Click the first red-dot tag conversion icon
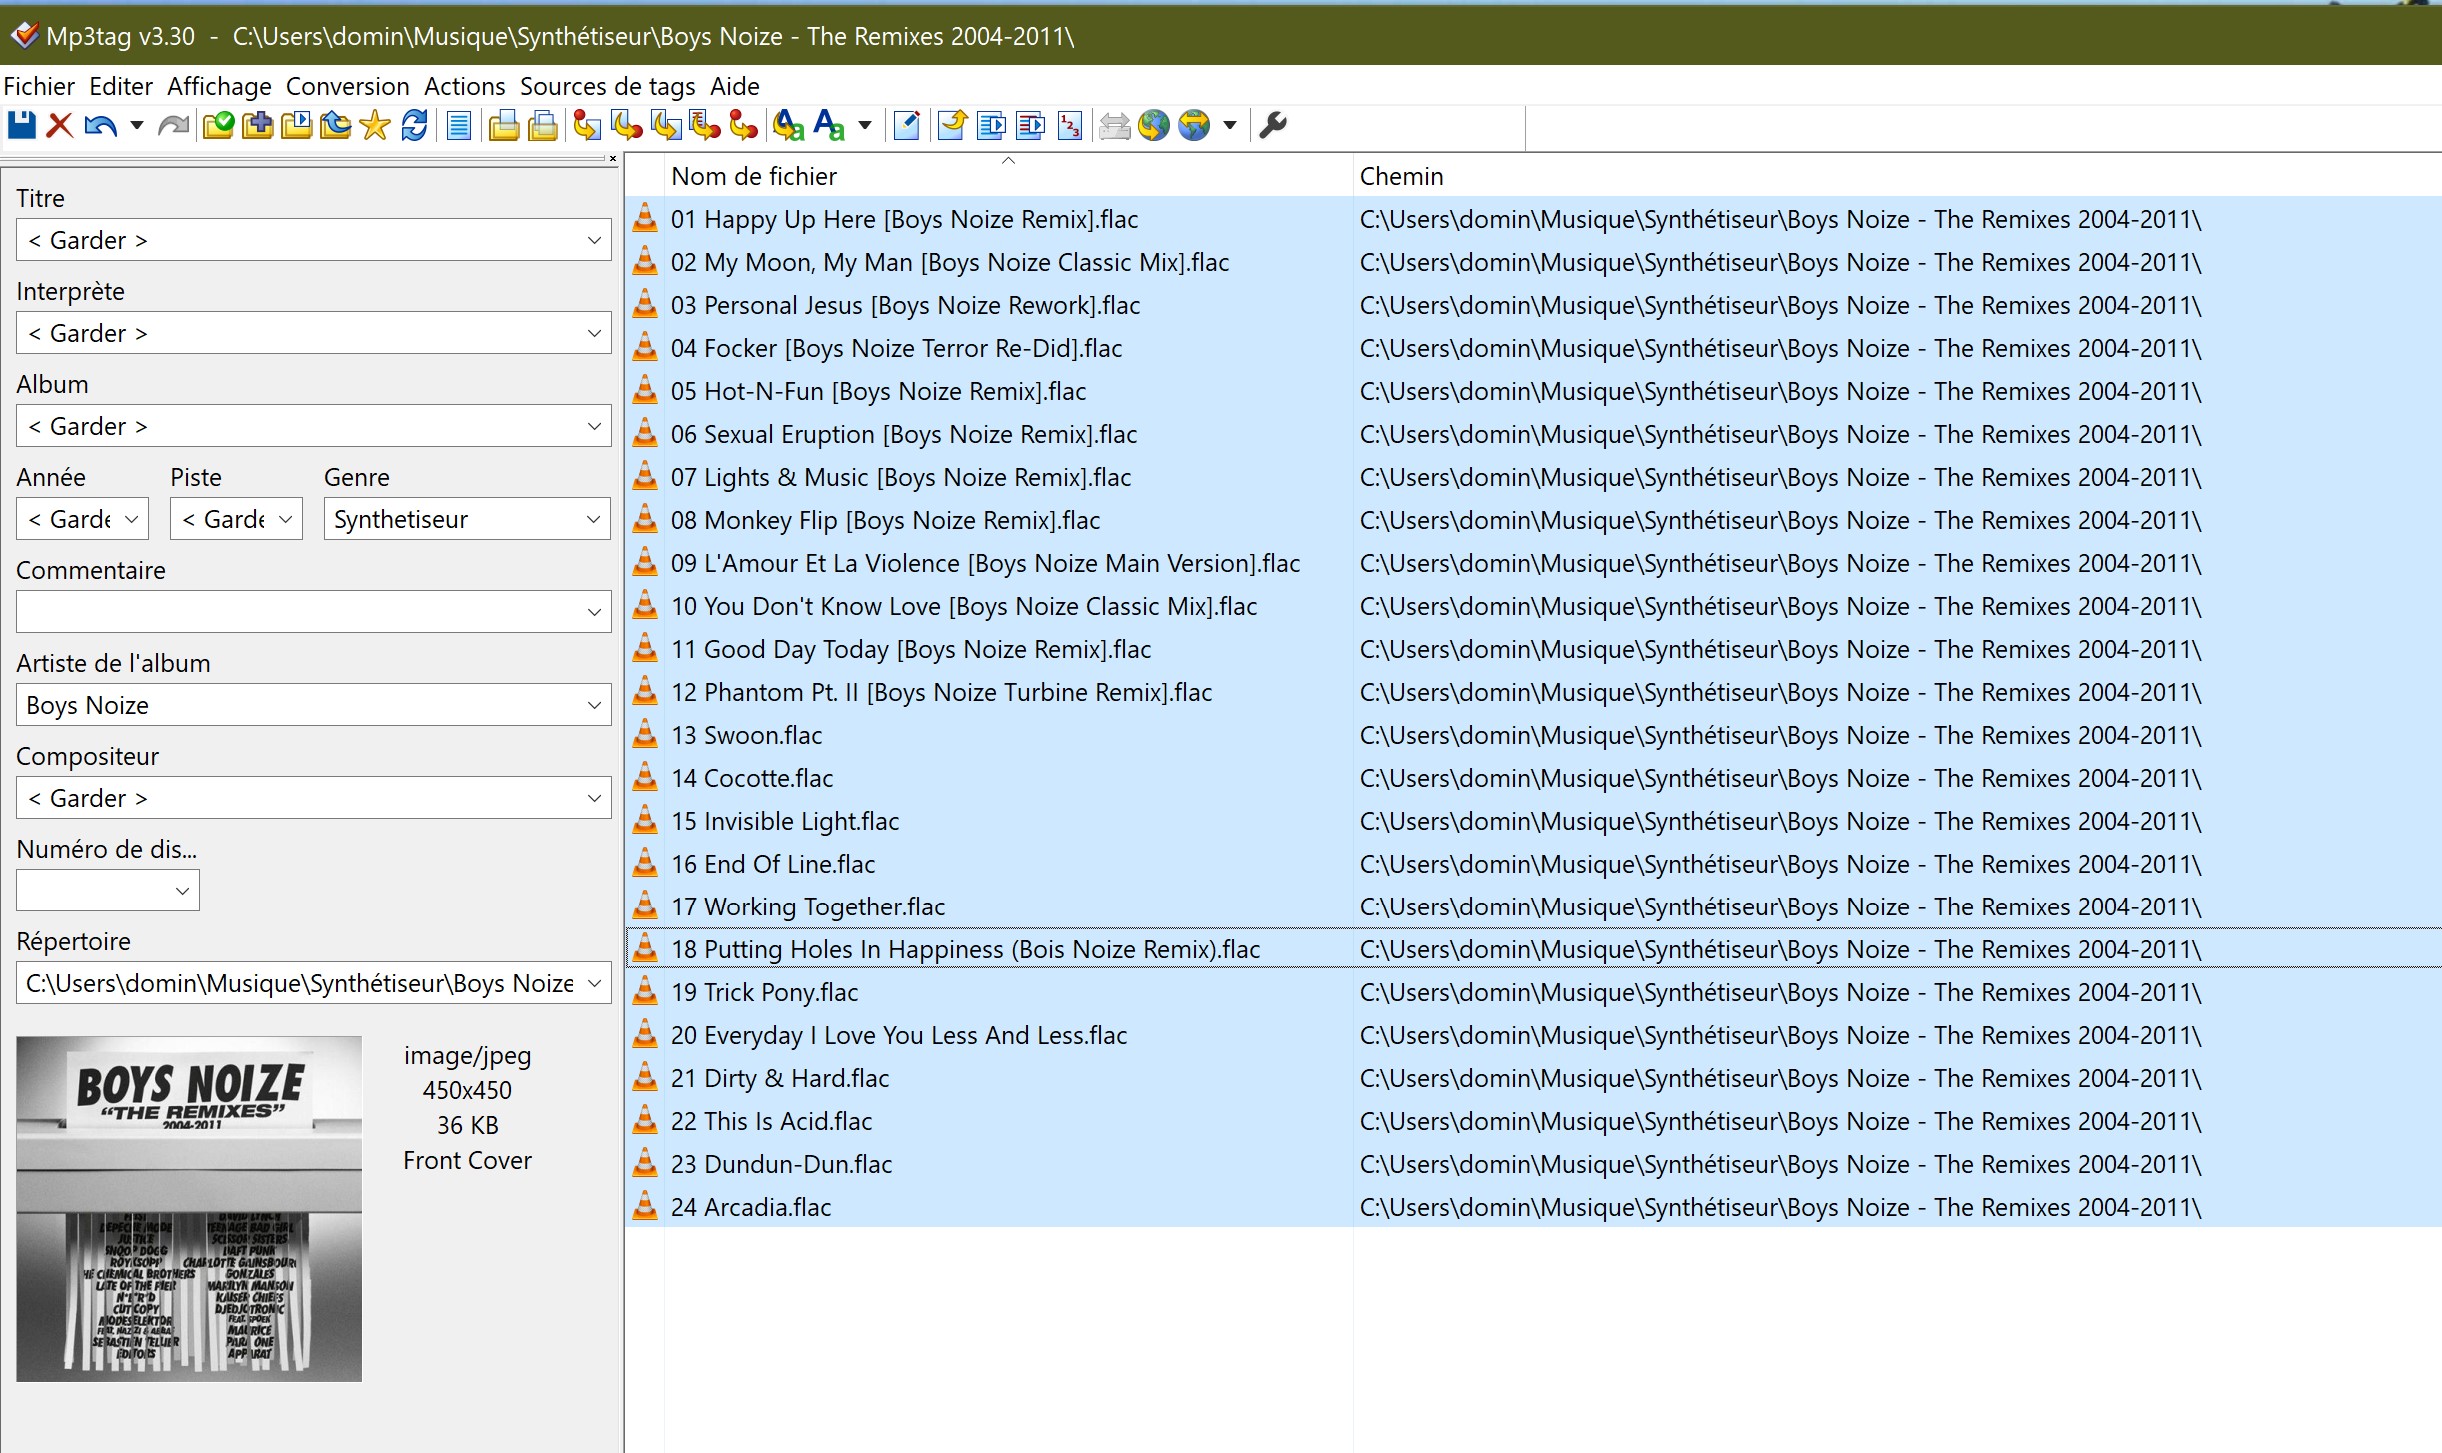2442x1453 pixels. point(587,125)
